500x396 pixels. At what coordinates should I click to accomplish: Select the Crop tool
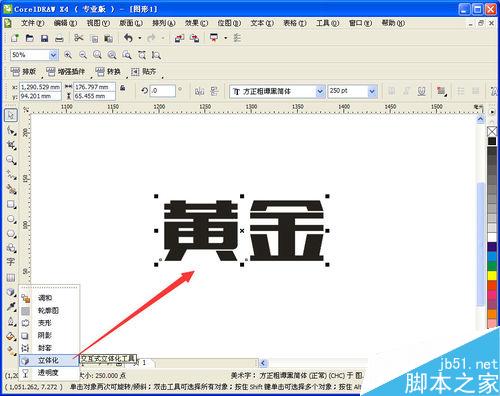(11, 145)
